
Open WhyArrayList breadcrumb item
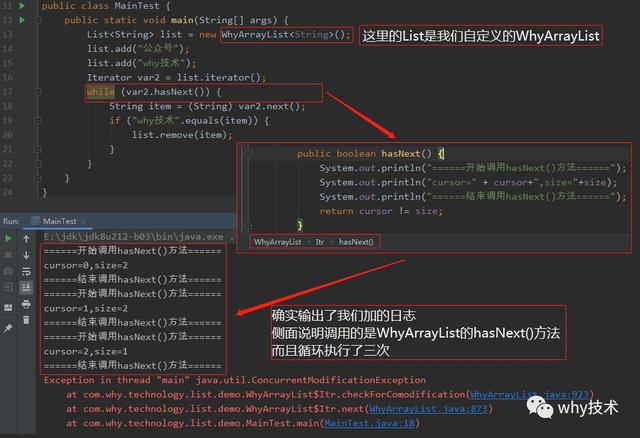(278, 242)
